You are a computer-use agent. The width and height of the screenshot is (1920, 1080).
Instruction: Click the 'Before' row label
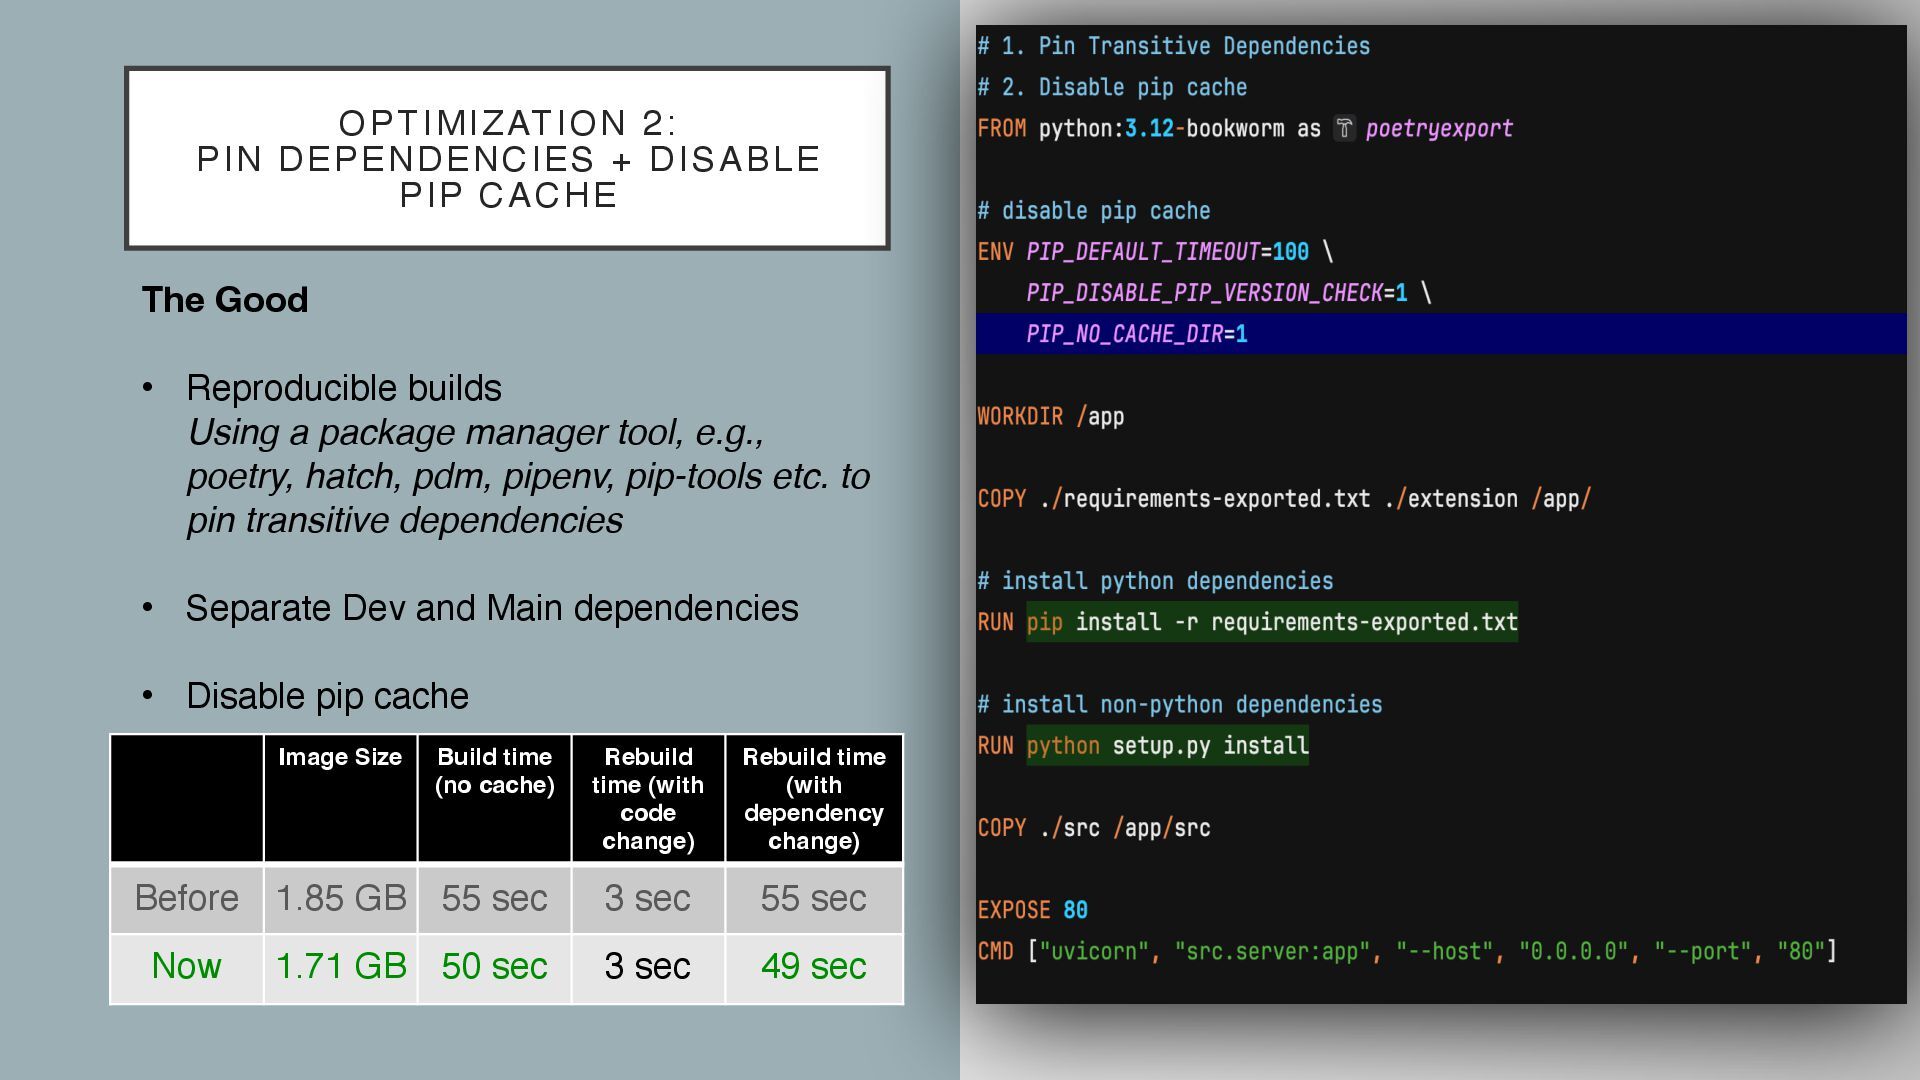tap(187, 898)
